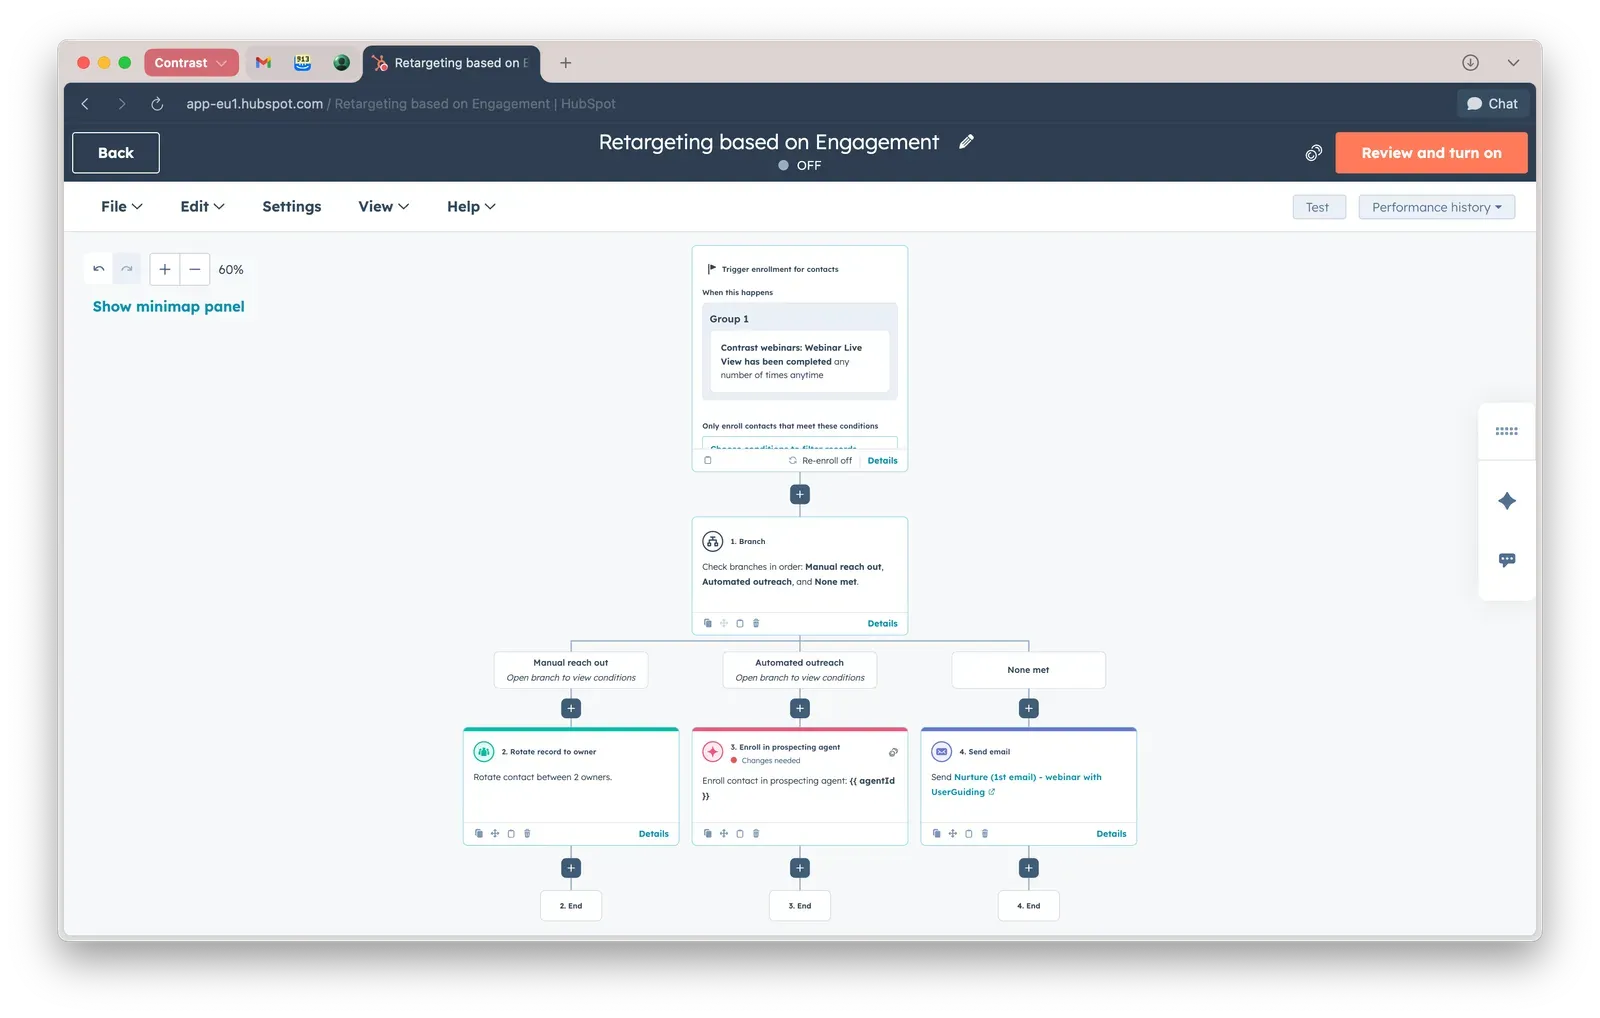Viewport: 1600px width, 1018px height.
Task: Clone the Rotate record to owner action
Action: (479, 833)
